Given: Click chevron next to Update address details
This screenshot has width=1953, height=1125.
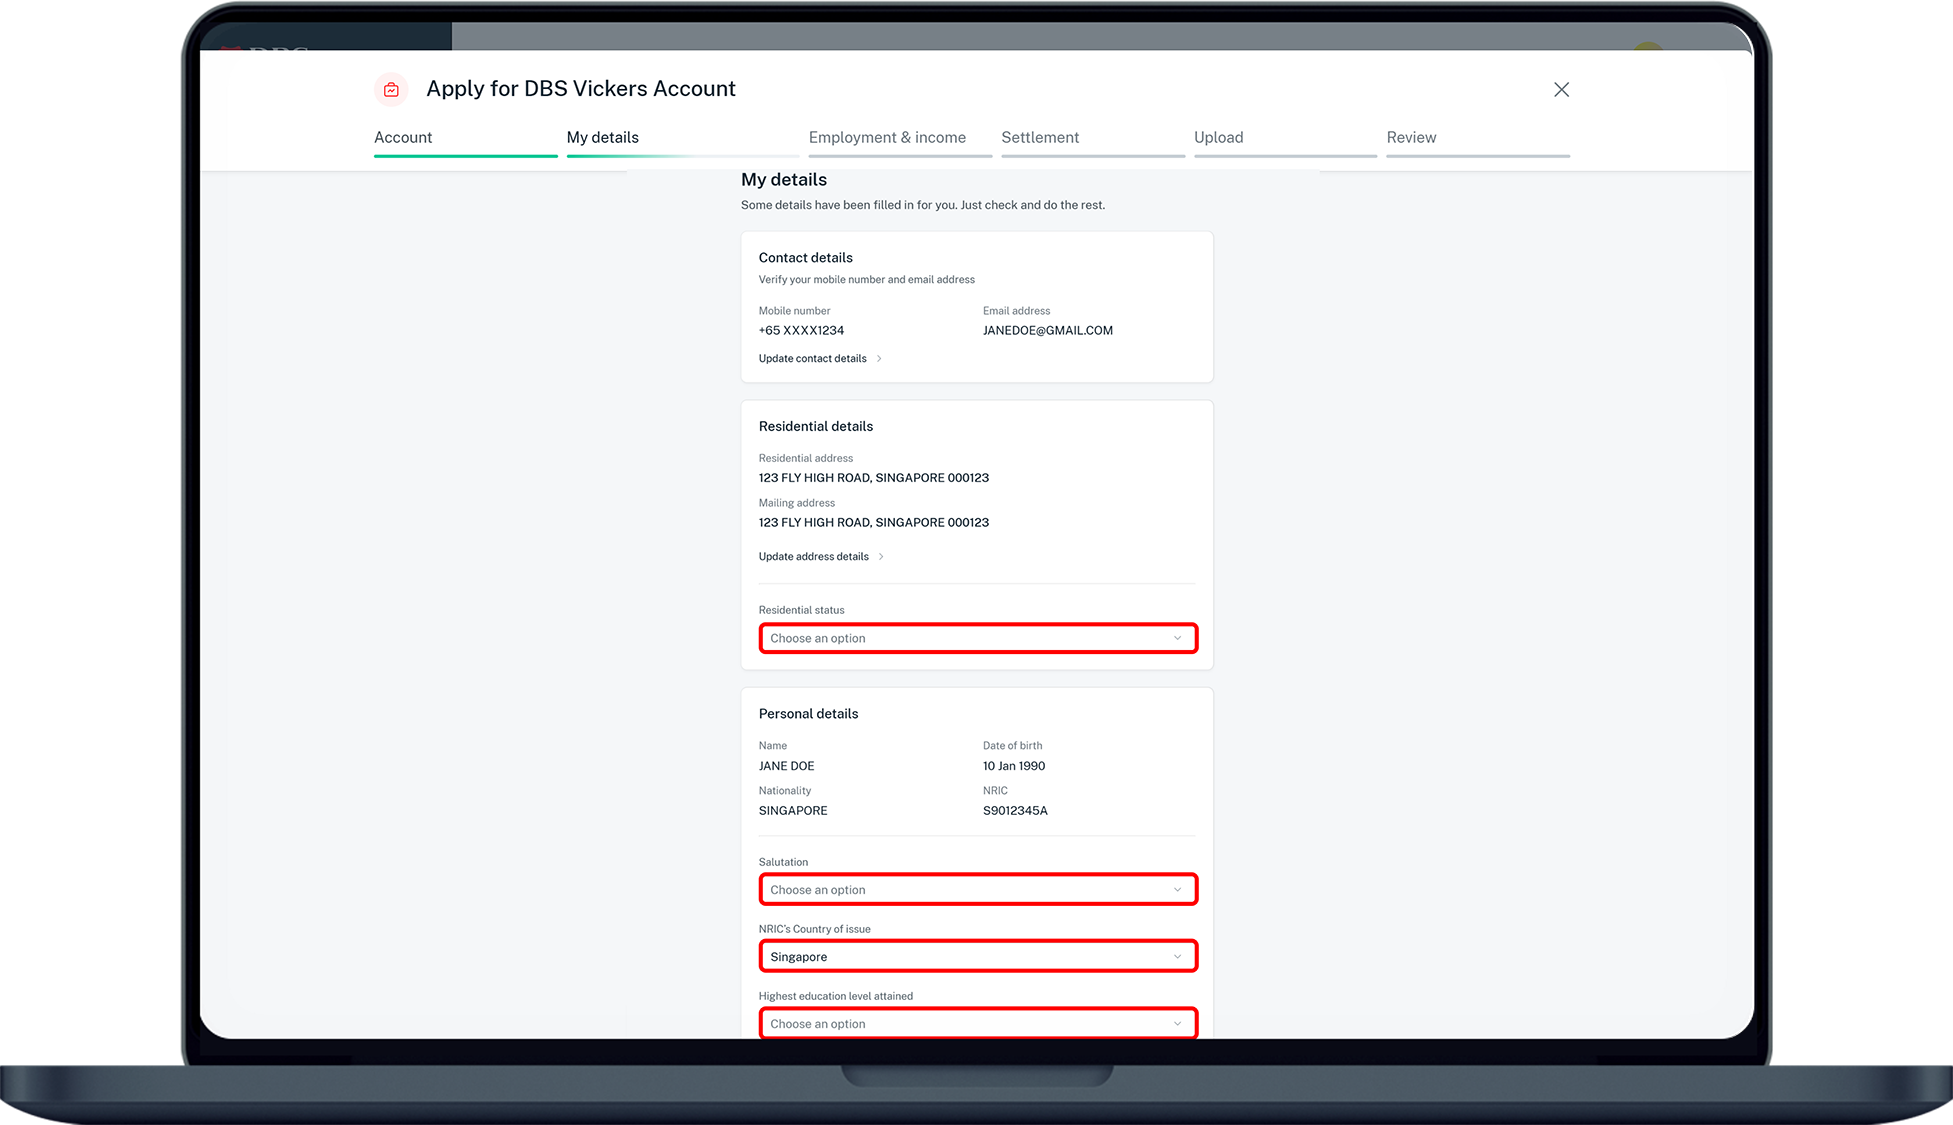Looking at the screenshot, I should pos(881,557).
